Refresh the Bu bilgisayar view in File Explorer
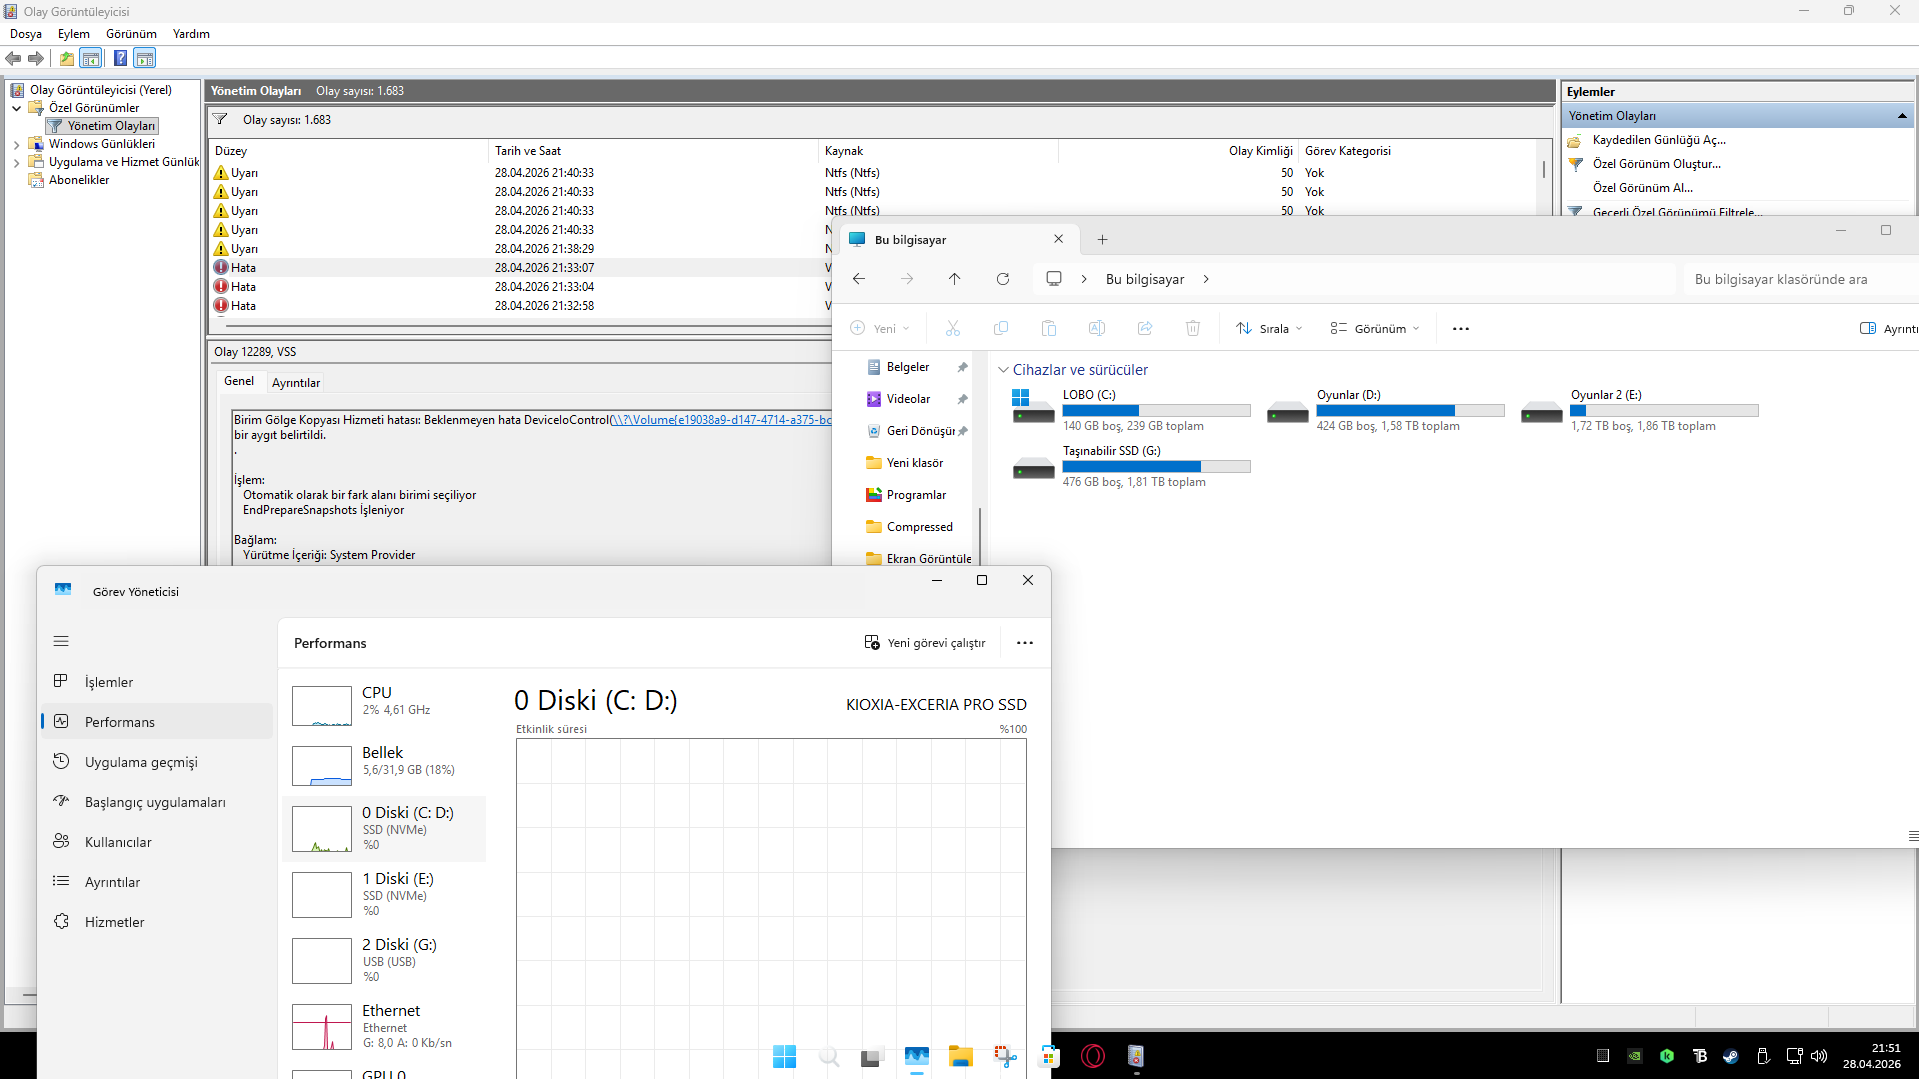The image size is (1919, 1079). (x=1003, y=279)
